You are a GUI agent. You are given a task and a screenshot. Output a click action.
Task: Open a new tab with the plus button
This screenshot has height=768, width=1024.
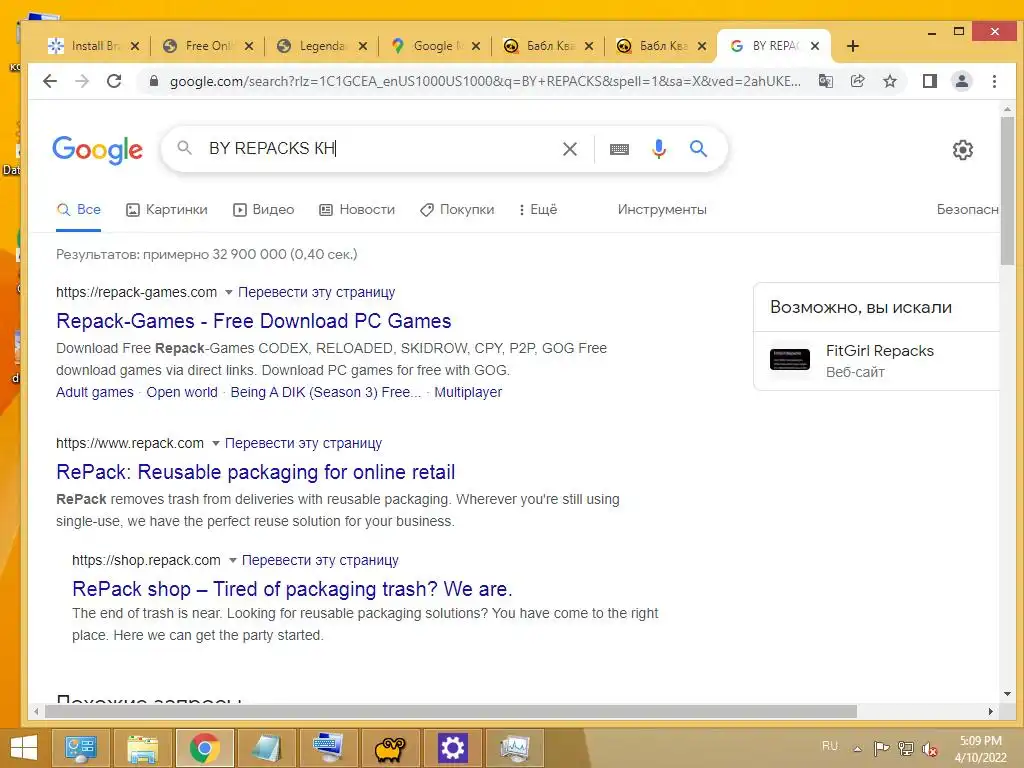pos(852,46)
